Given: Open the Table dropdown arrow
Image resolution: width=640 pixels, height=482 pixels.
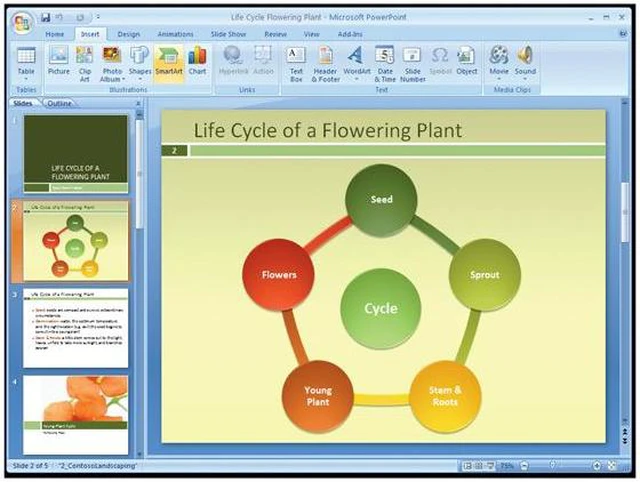Looking at the screenshot, I should point(26,79).
